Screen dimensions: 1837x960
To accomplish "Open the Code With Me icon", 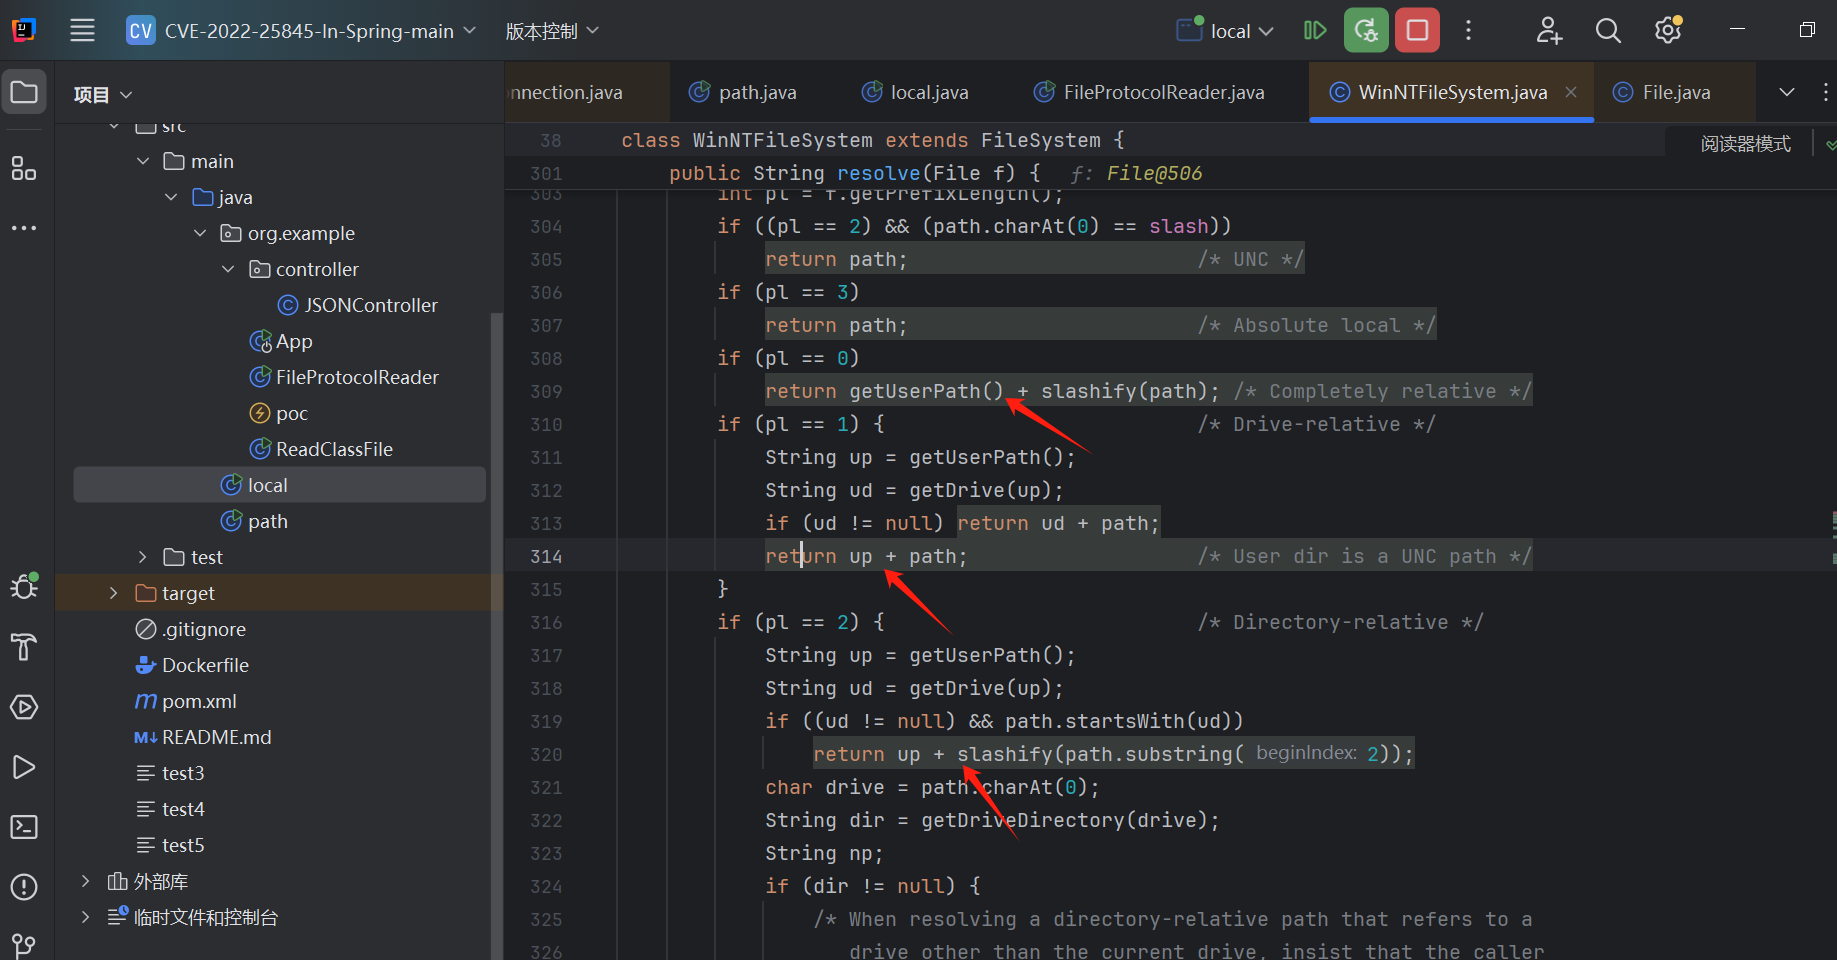I will click(x=1549, y=31).
